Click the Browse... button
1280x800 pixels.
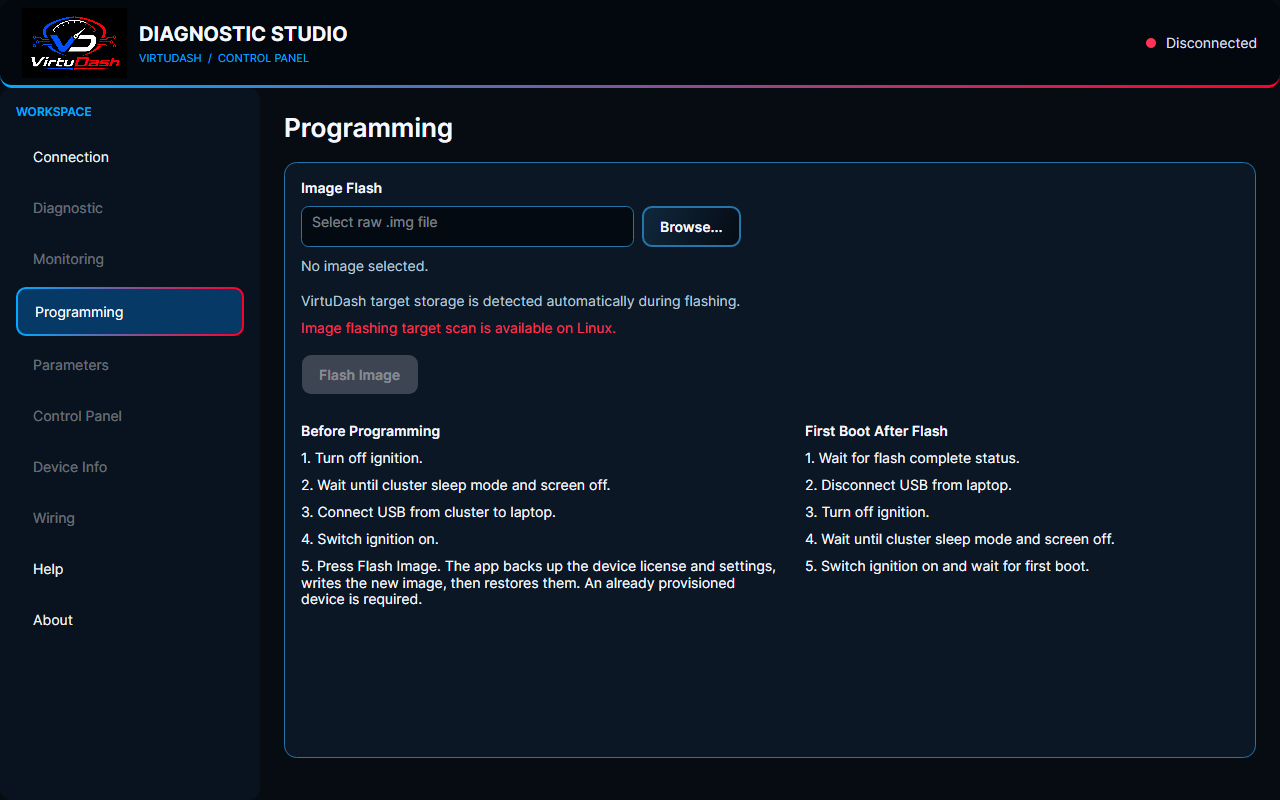point(691,227)
